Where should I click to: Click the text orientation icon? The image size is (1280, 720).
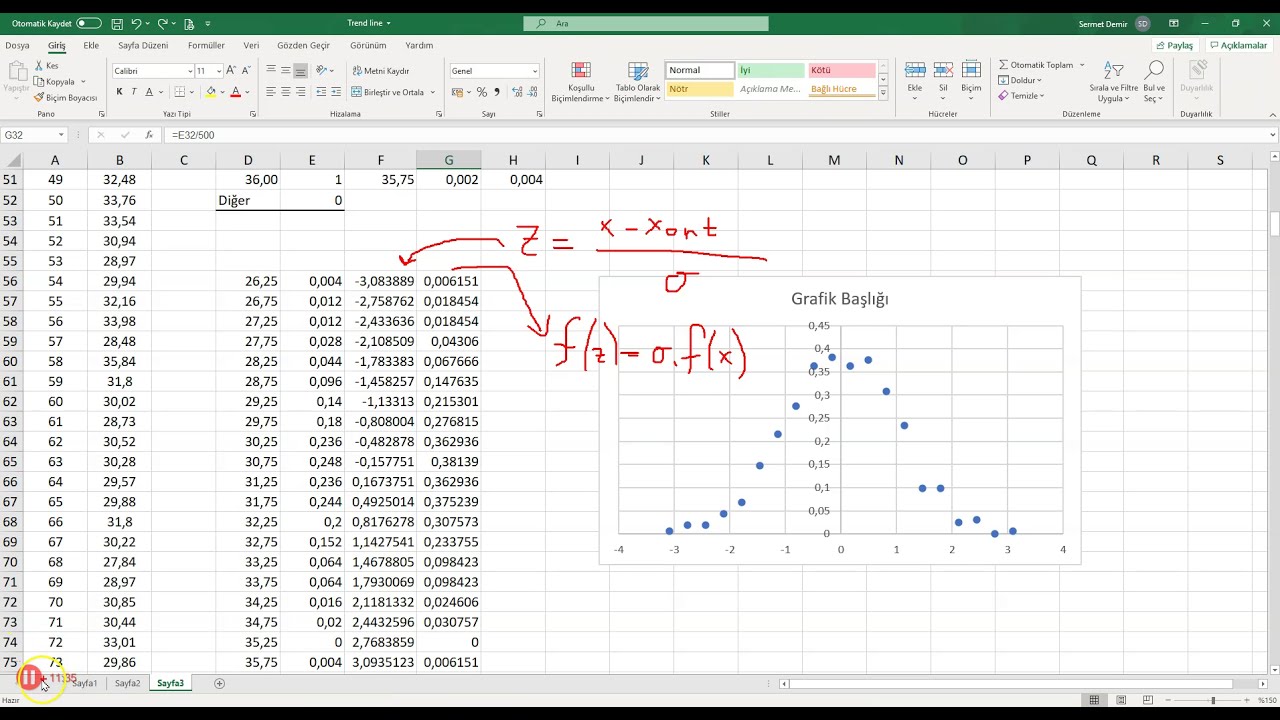(322, 71)
